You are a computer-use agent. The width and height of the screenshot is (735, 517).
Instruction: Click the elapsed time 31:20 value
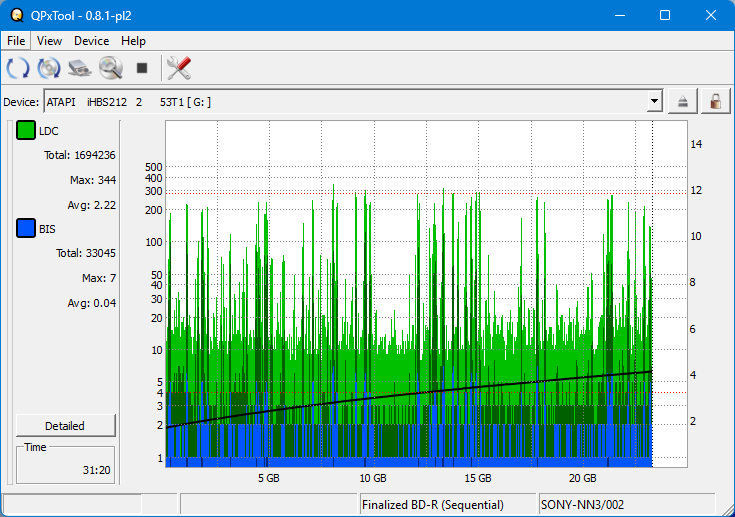point(97,470)
